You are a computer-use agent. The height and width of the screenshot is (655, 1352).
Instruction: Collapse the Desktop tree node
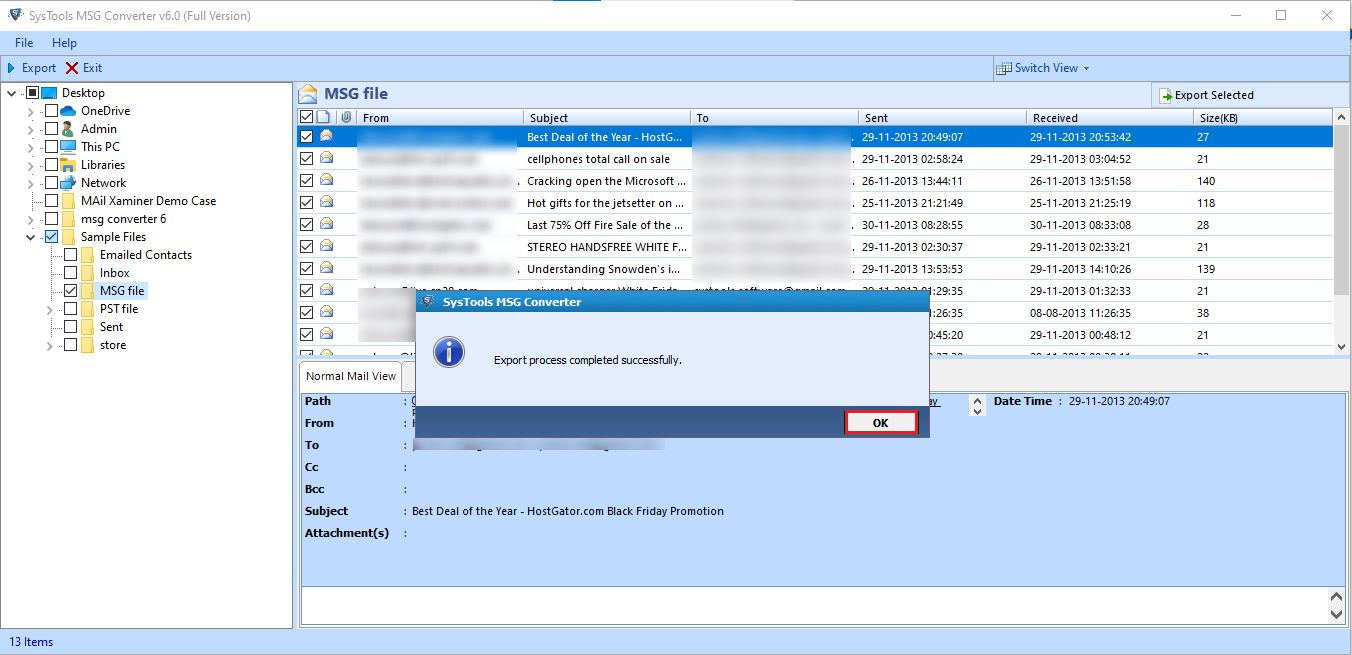click(x=12, y=93)
